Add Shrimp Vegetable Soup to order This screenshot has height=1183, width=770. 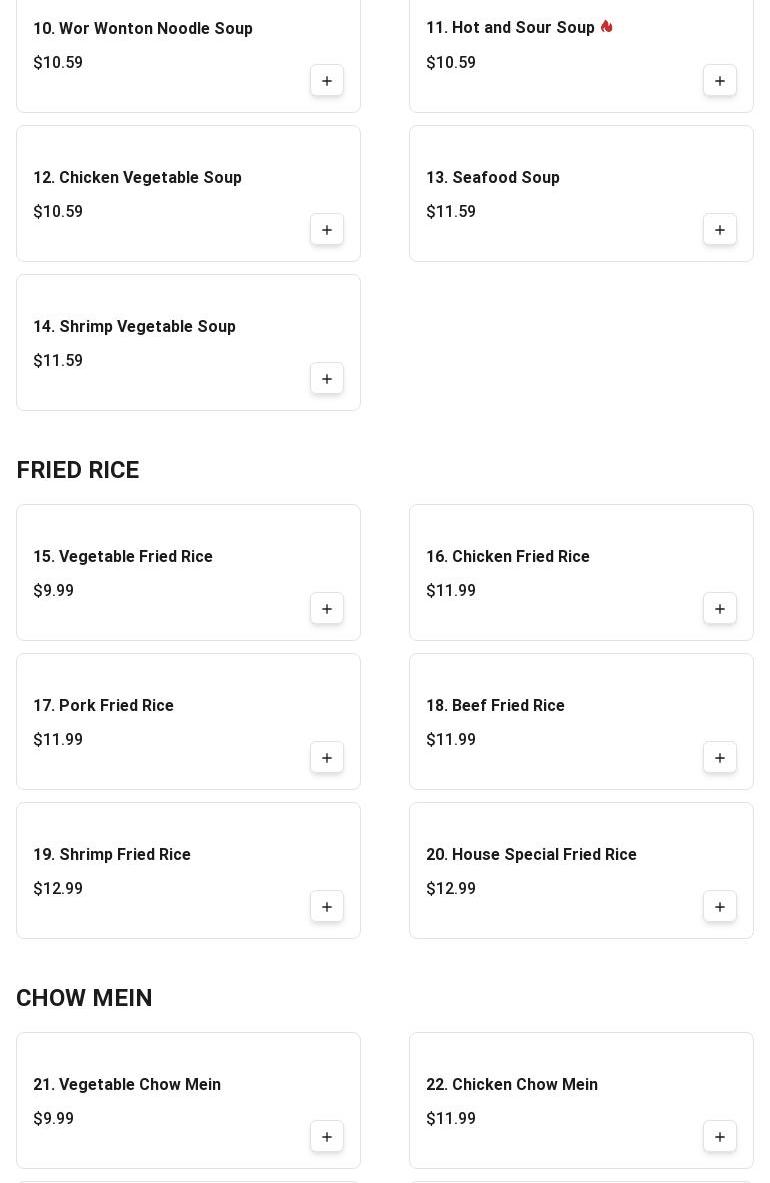pos(327,379)
